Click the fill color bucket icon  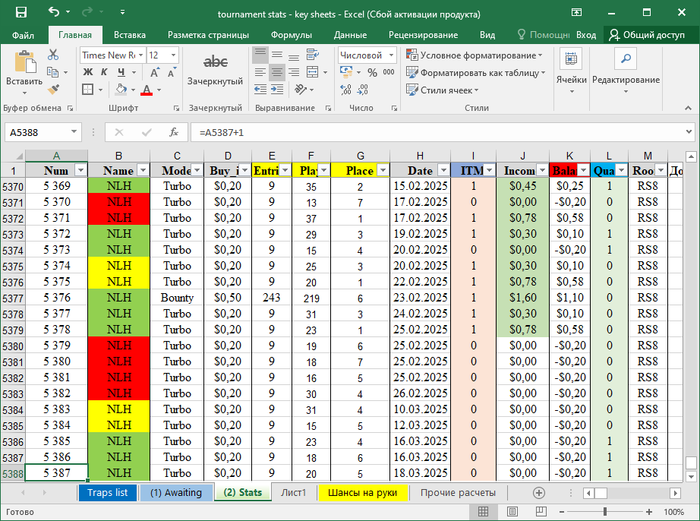[121, 90]
